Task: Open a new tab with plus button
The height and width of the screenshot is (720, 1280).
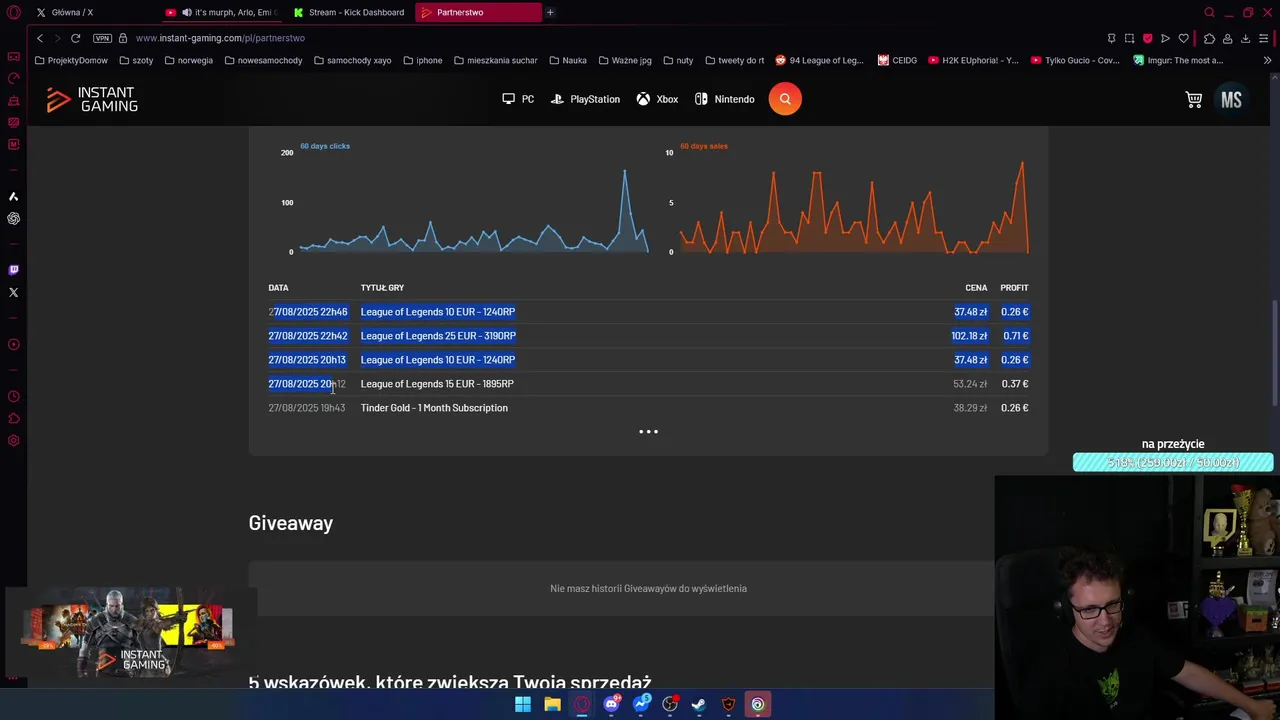Action: tap(550, 13)
